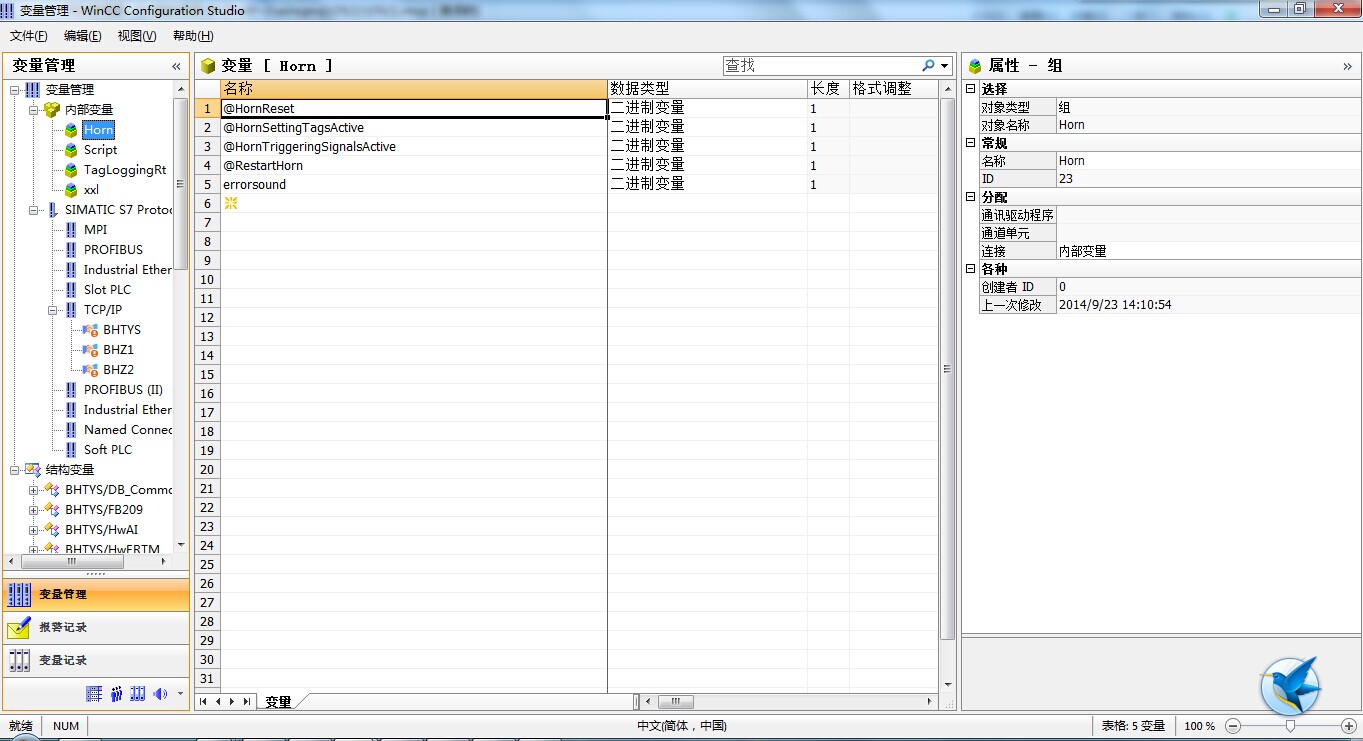Select the @RestartHorn cell
The image size is (1363, 741).
click(x=414, y=166)
